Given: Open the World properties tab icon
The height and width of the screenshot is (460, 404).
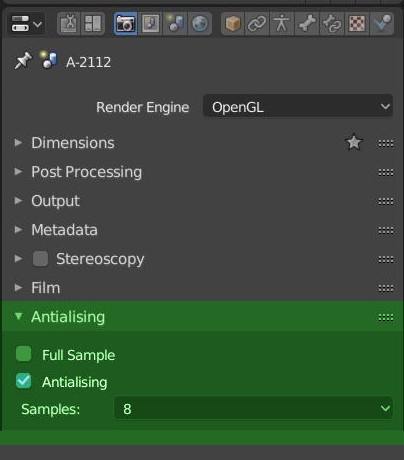Looking at the screenshot, I should 200,23.
